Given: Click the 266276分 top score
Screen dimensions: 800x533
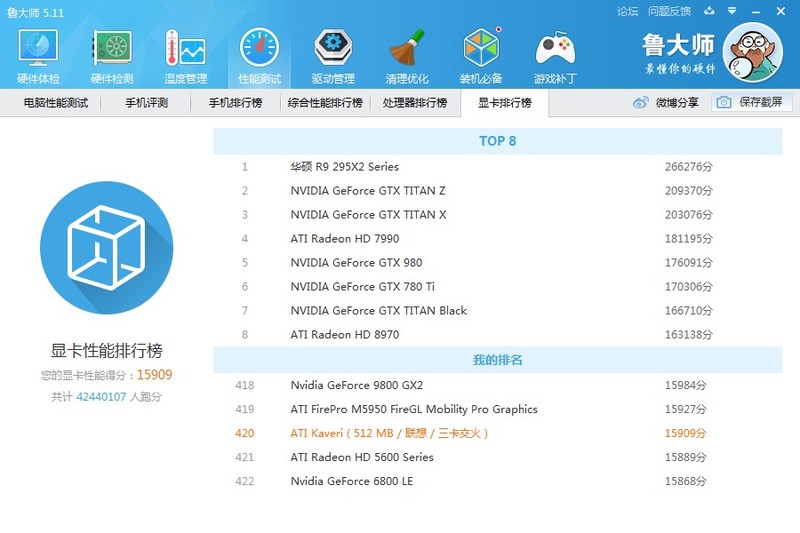Looking at the screenshot, I should point(688,167).
